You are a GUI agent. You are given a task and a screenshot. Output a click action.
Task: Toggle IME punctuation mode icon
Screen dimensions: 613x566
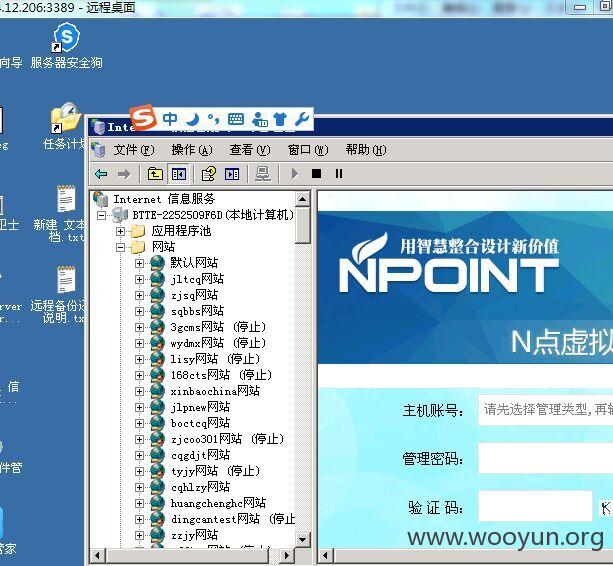coord(213,119)
